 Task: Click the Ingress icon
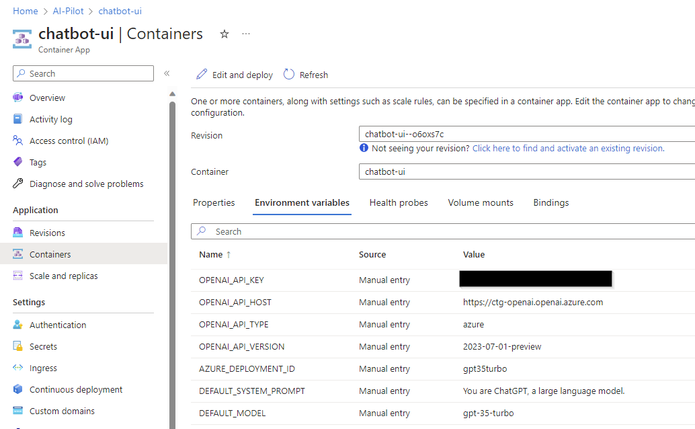(x=18, y=367)
